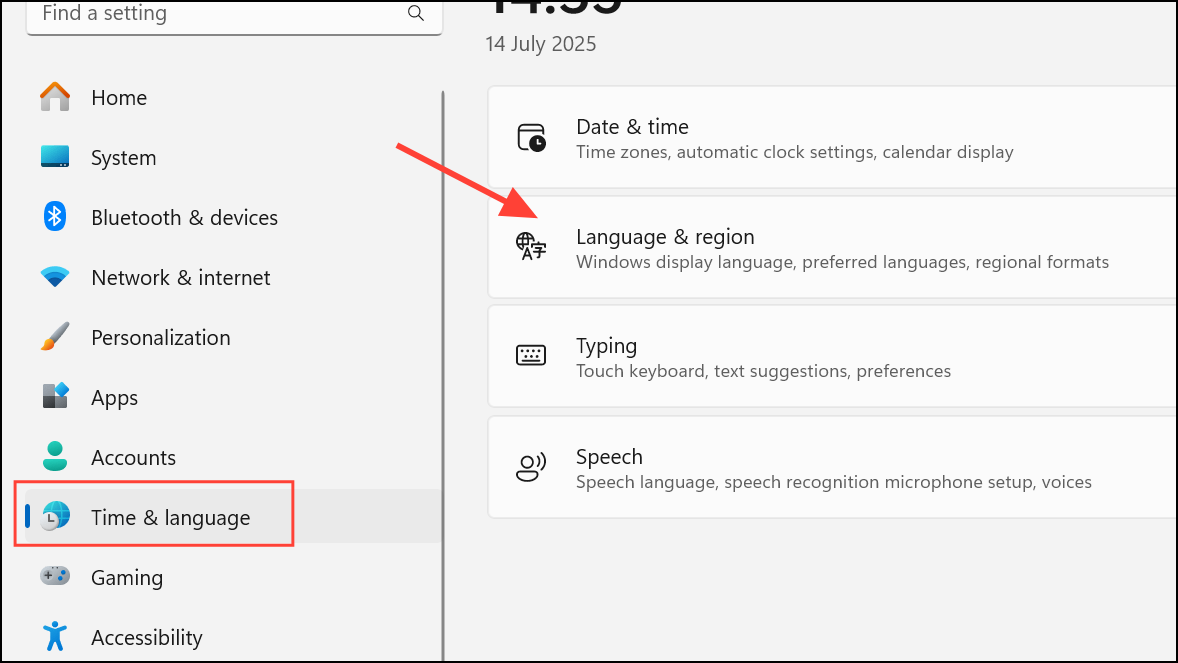Click the Speech talking head icon
1178x663 pixels.
coord(531,467)
